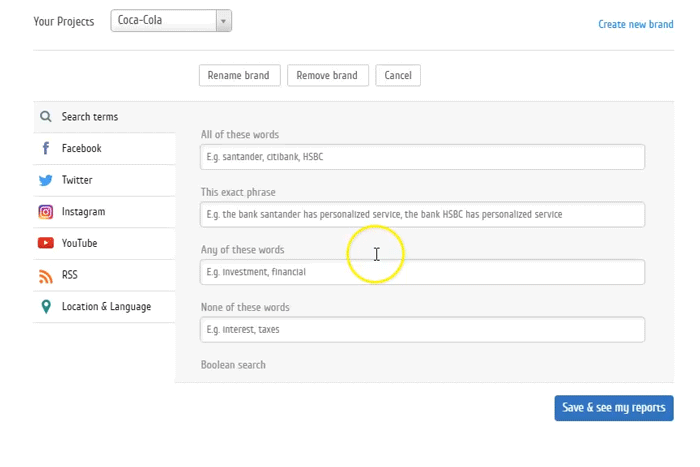Screen dimensions: 700x467
Task: Click the RSS feed icon
Action: (x=46, y=276)
